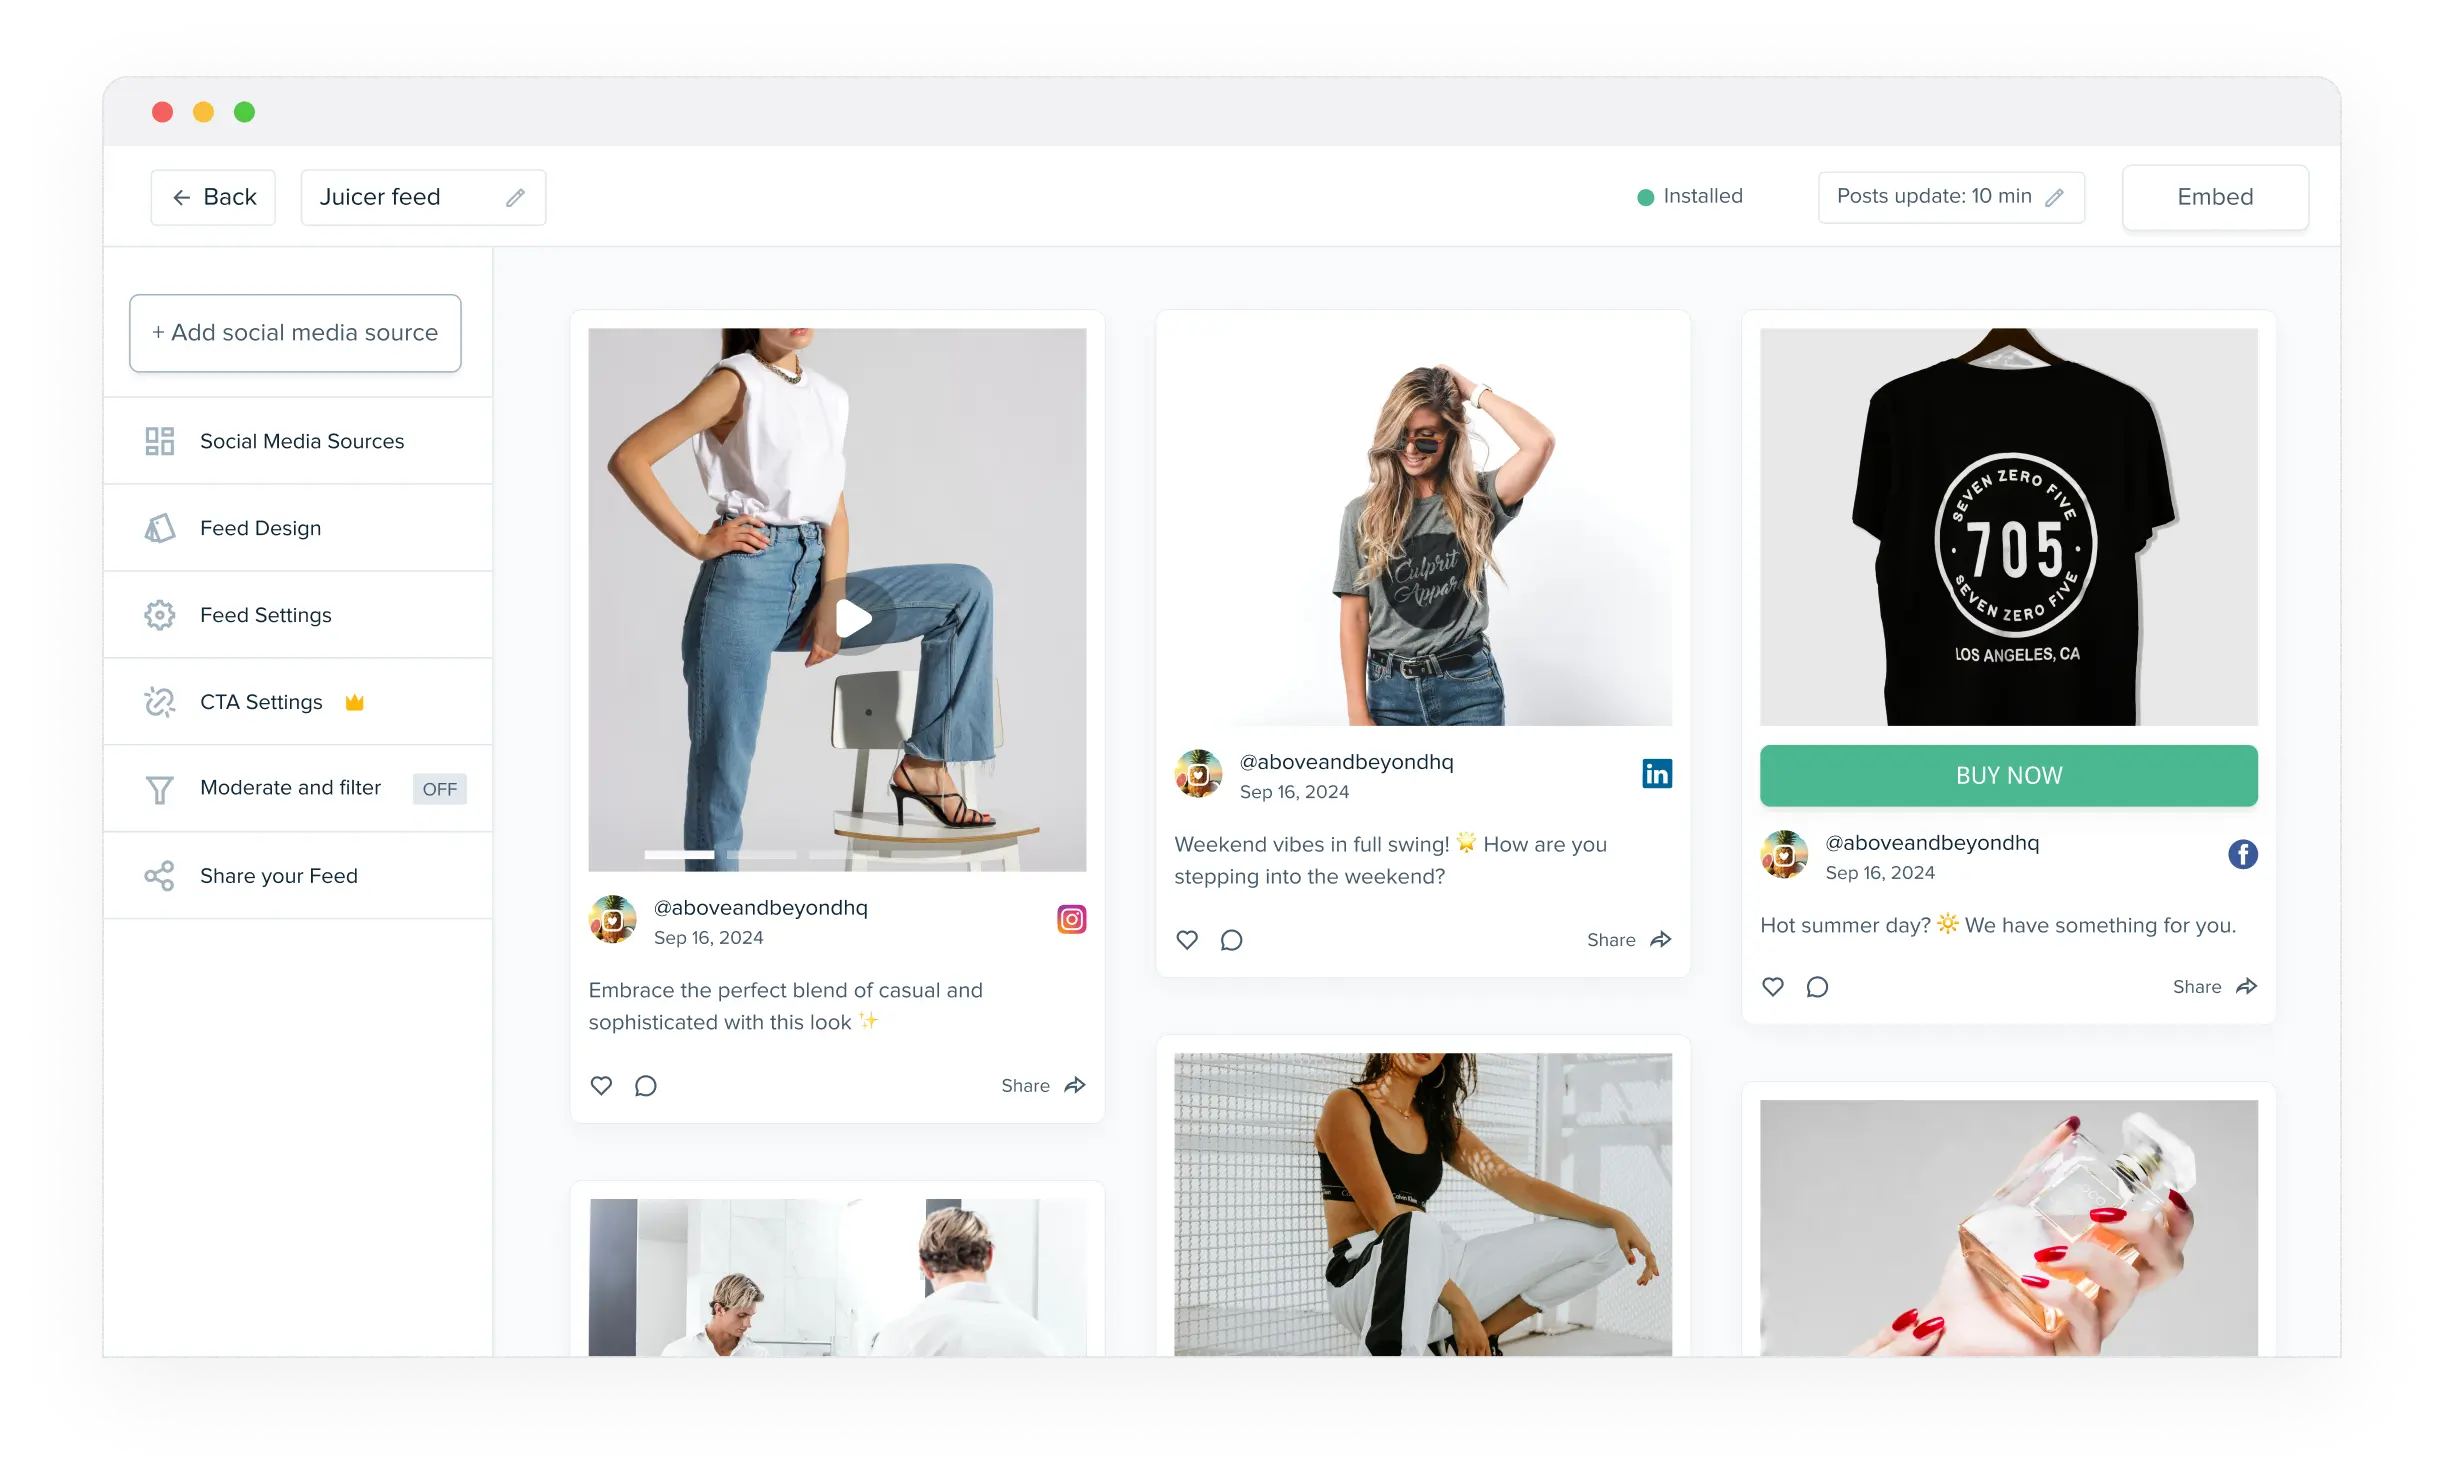Image resolution: width=2443 pixels, height=1484 pixels.
Task: Click the Posts update edit pencil icon
Action: click(x=2064, y=196)
